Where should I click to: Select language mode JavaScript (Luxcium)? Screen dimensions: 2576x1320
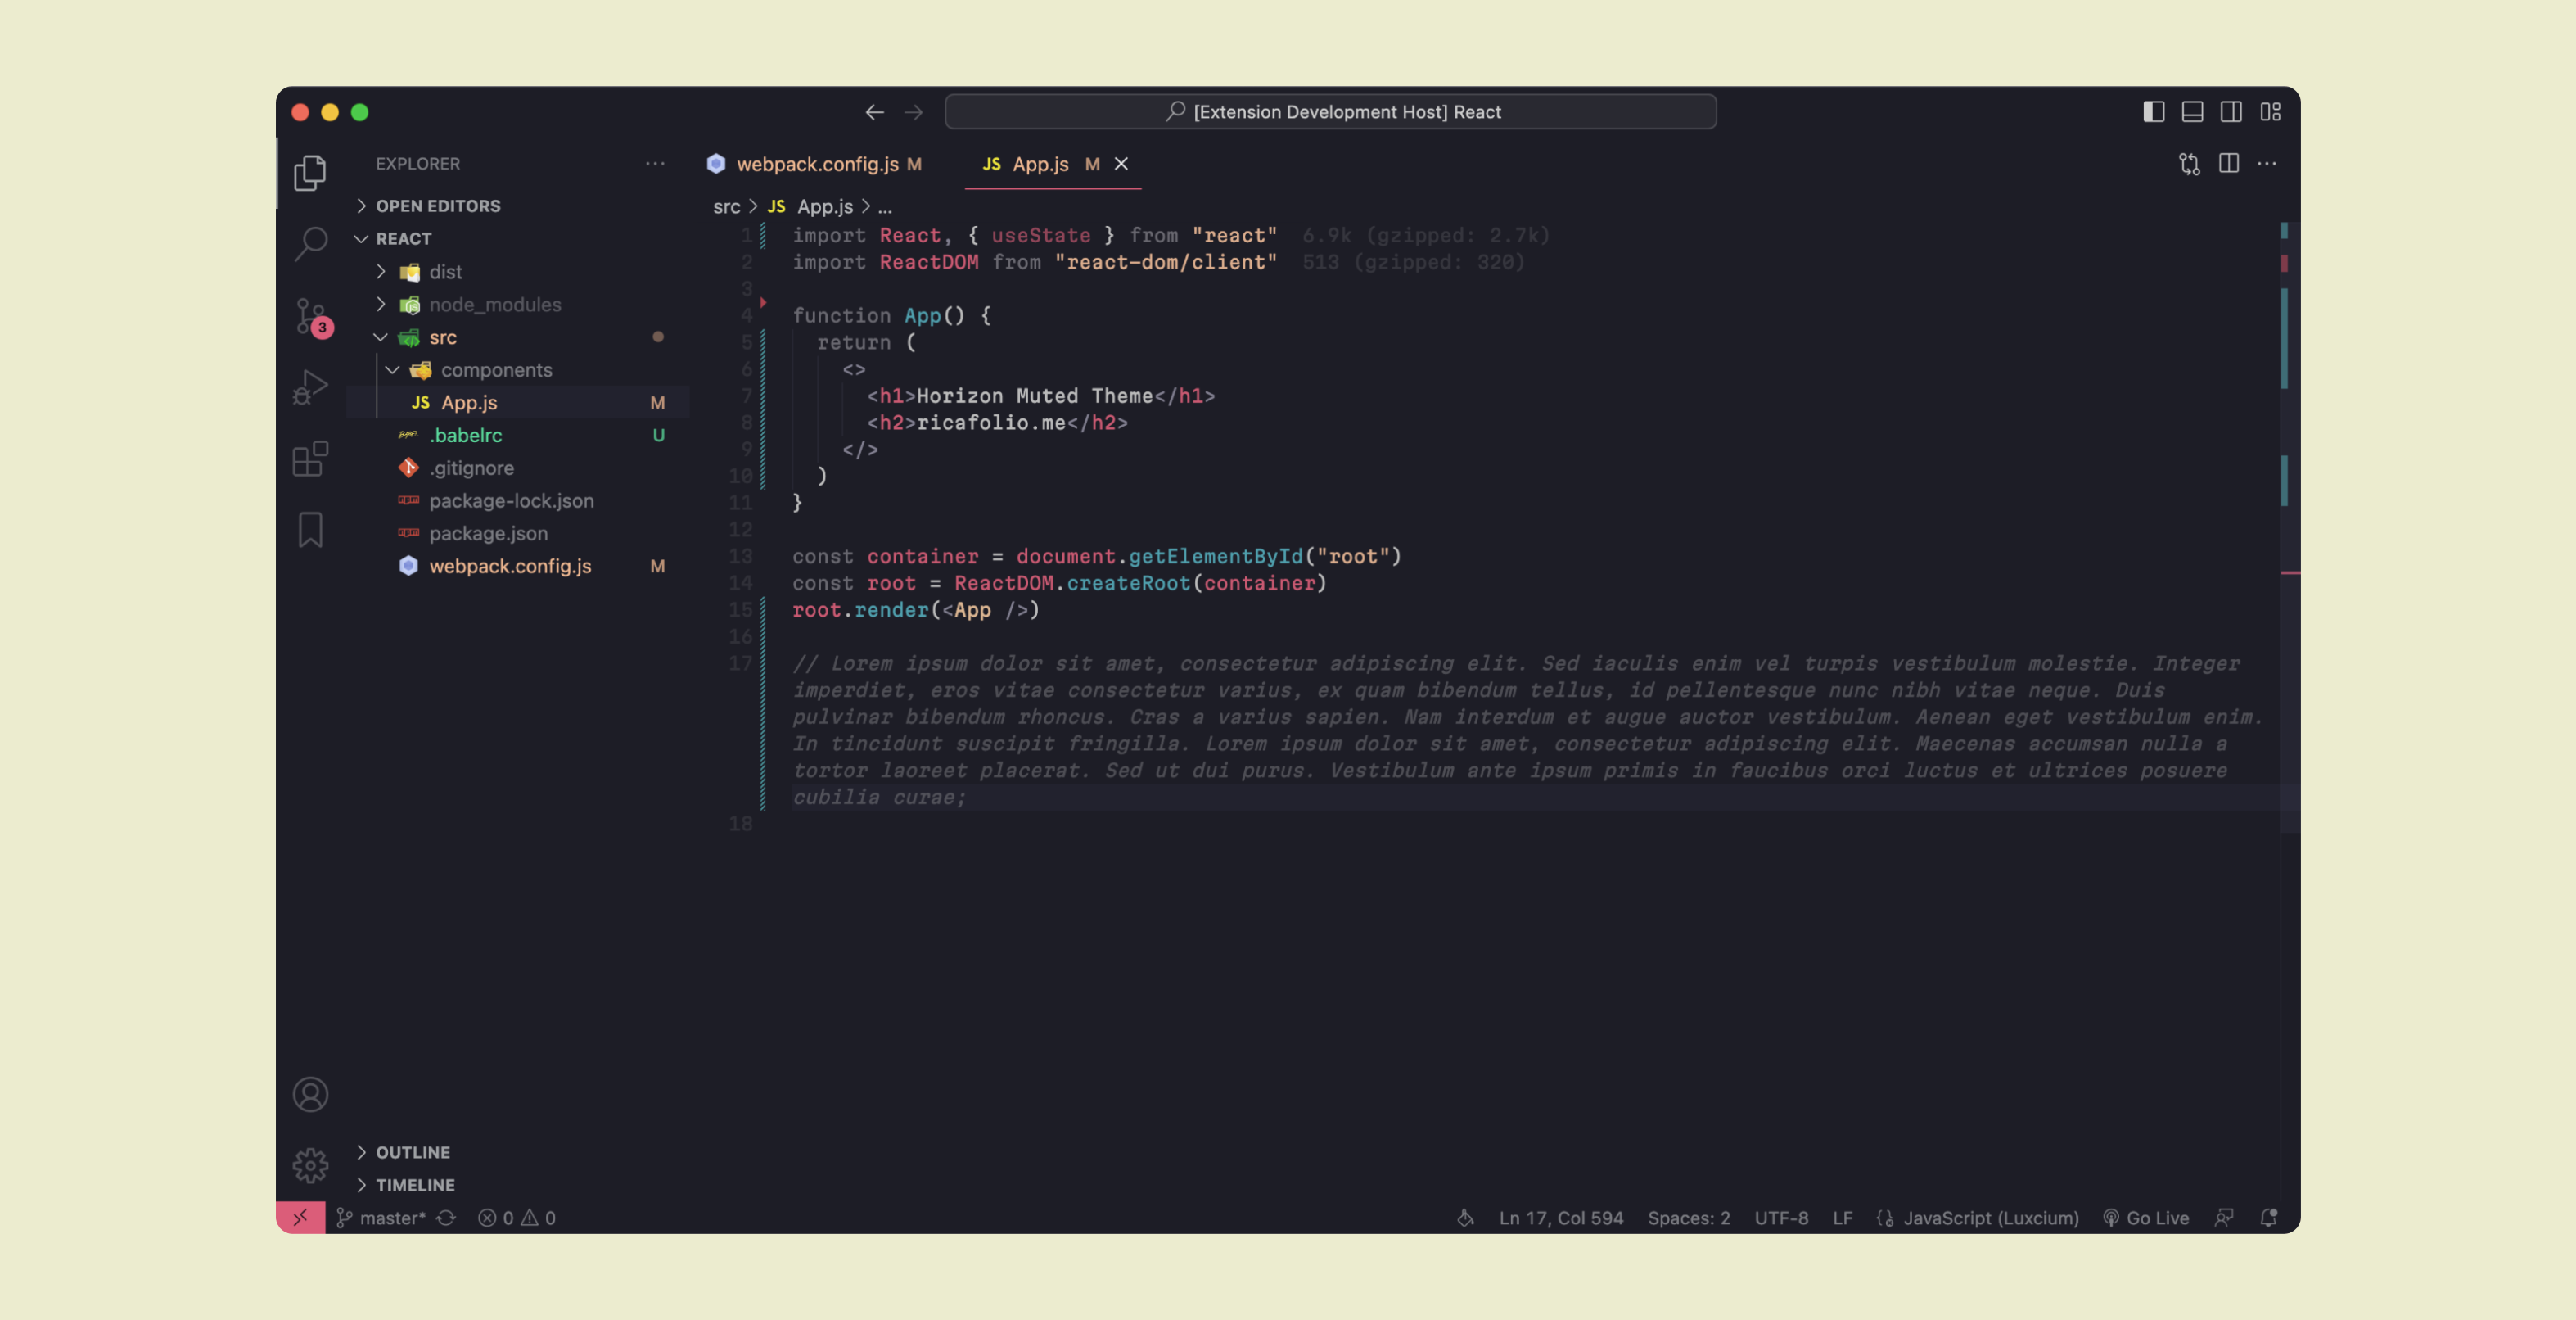click(1990, 1218)
